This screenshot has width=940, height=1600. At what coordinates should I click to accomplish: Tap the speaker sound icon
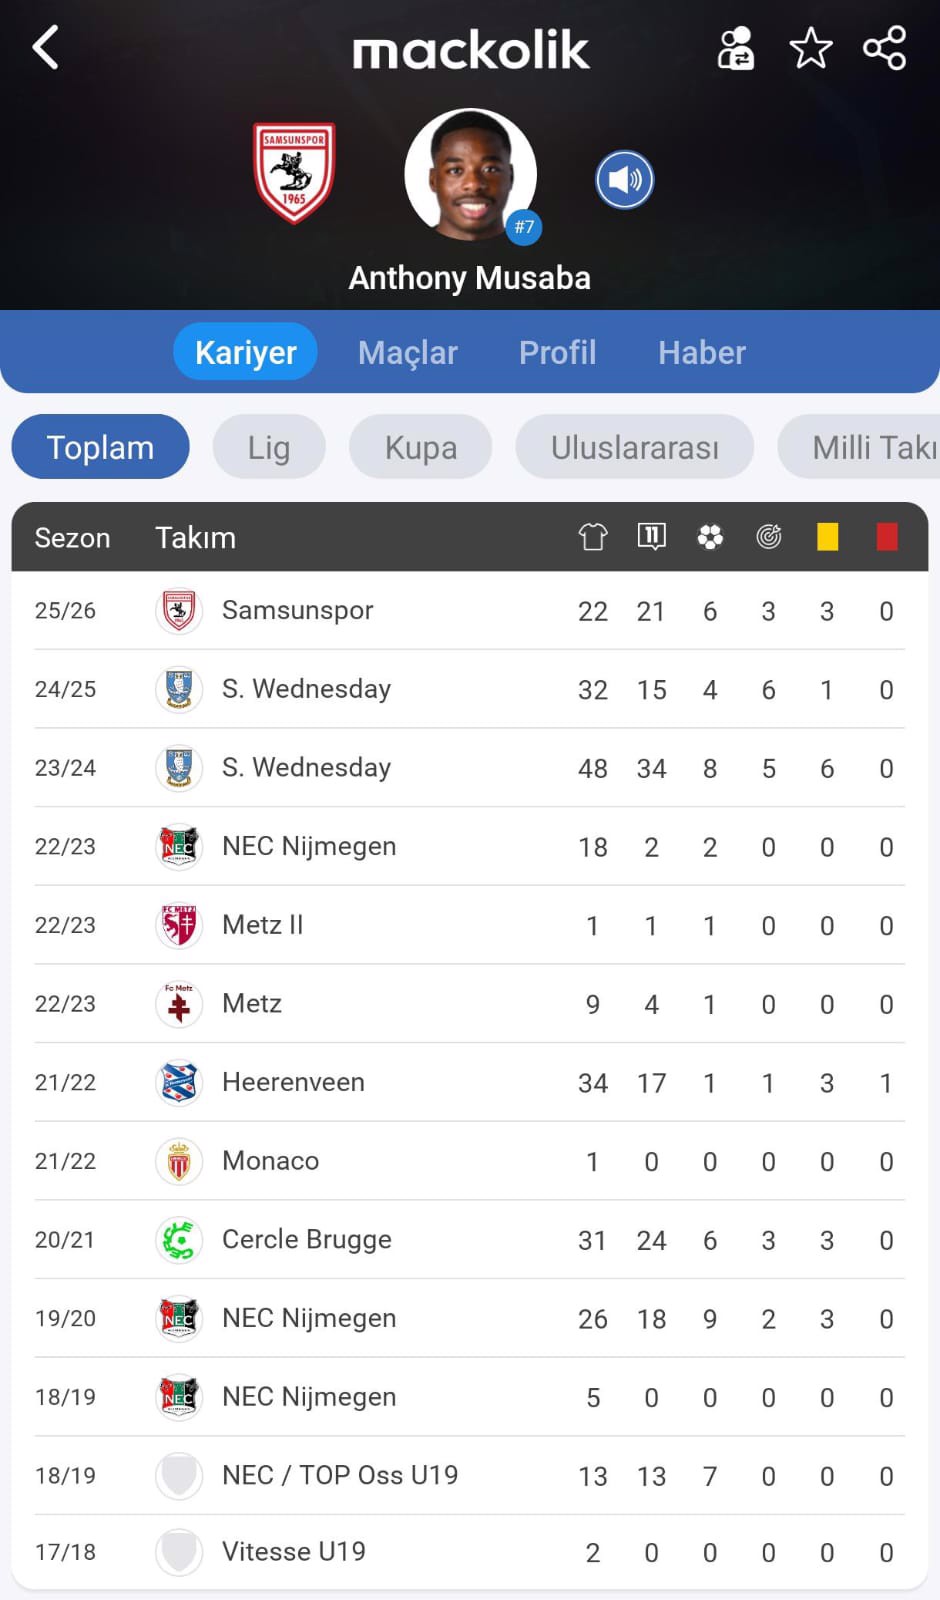coord(624,180)
